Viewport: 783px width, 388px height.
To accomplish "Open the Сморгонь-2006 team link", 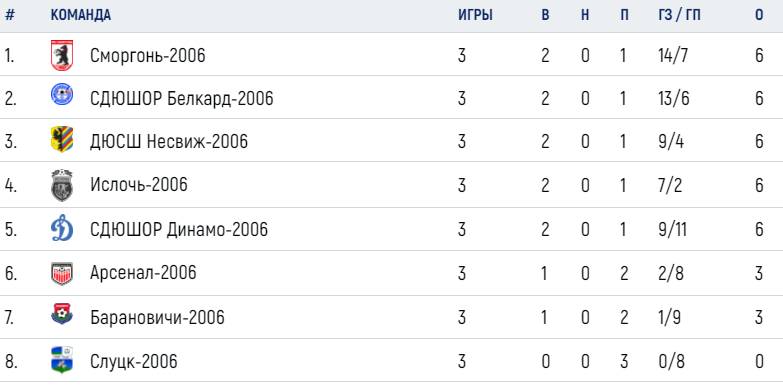I will click(x=148, y=55).
